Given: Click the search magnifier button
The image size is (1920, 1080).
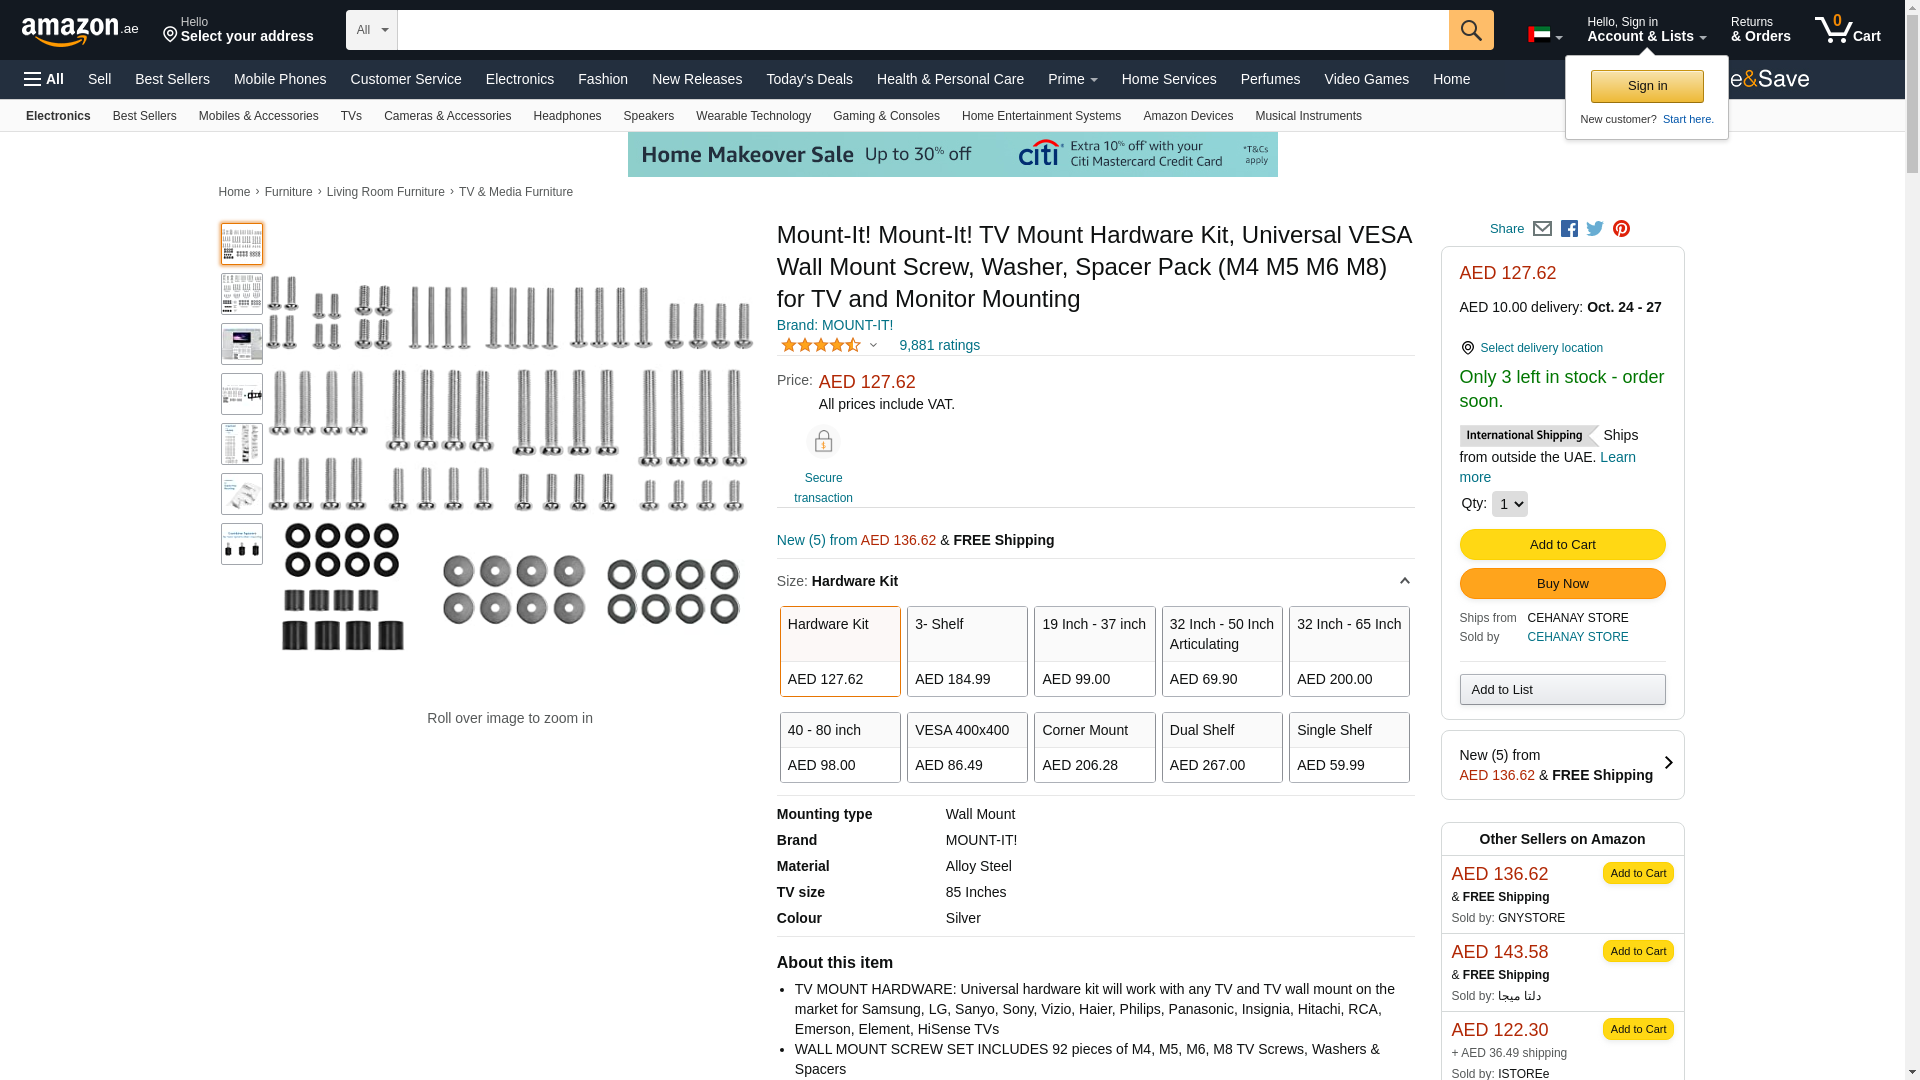Looking at the screenshot, I should [x=1471, y=30].
